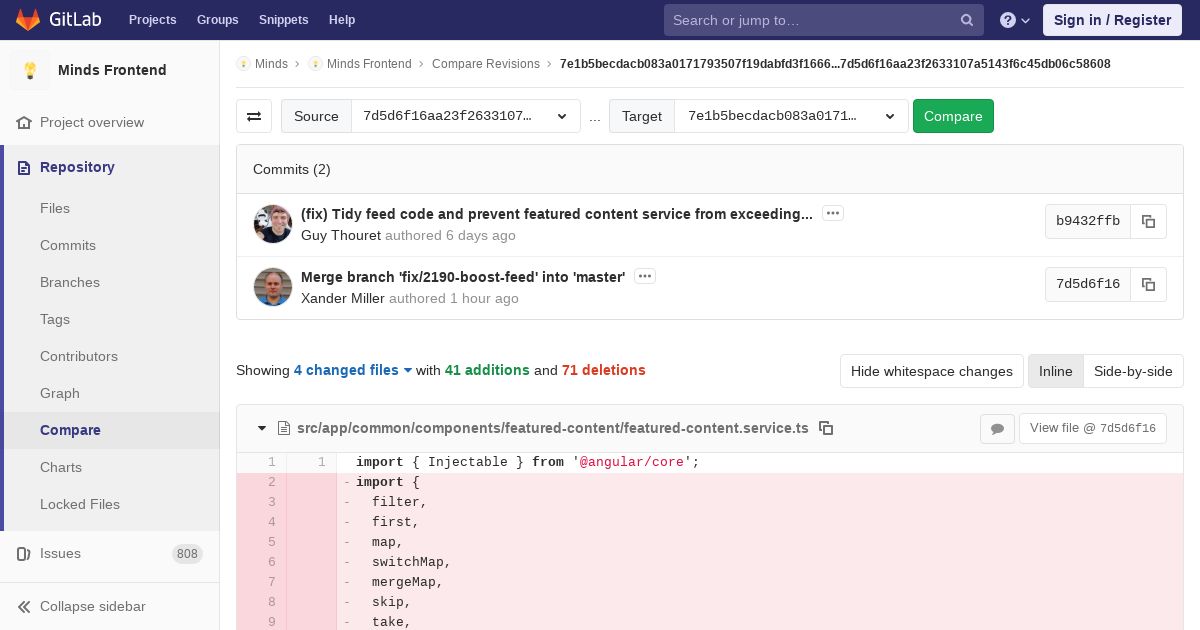Screen dimensions: 1200x630
Task: Collapse the featured-content.service.ts diff
Action: [x=262, y=428]
